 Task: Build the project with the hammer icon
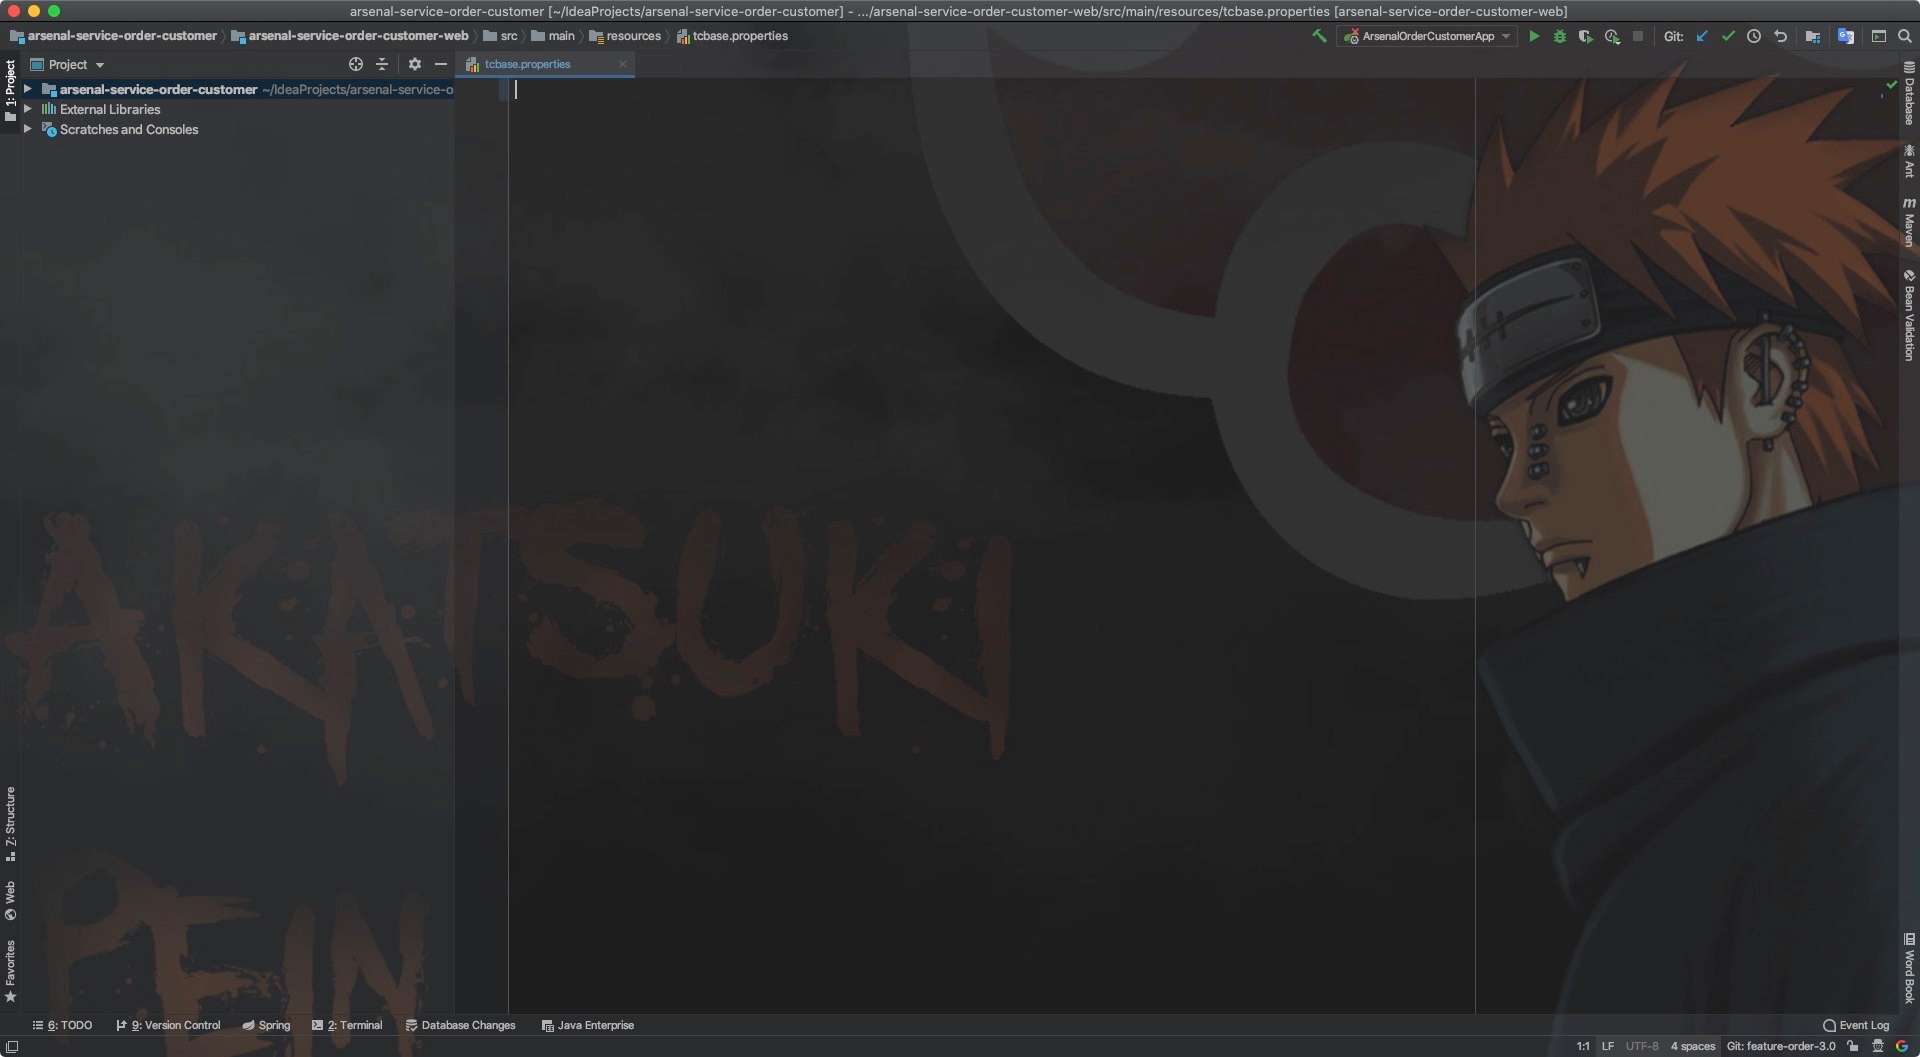pos(1319,36)
